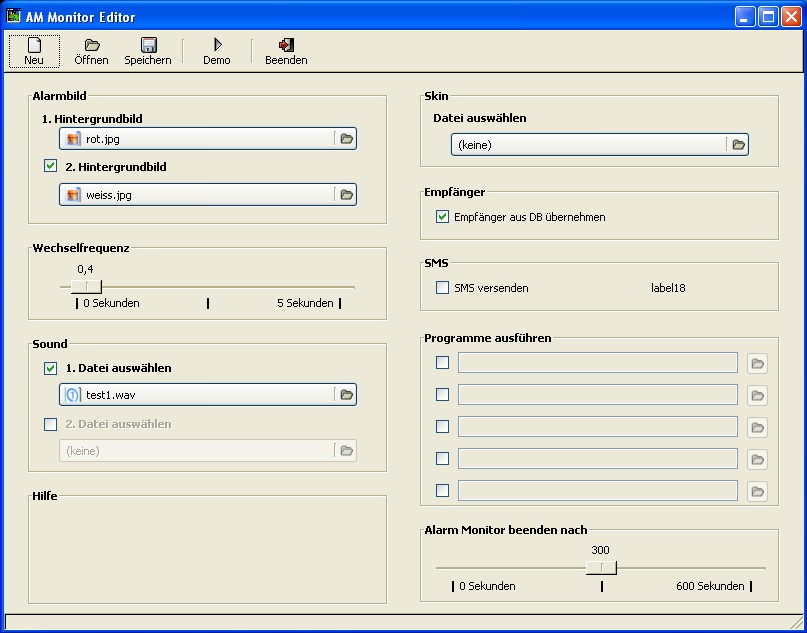Enable SMS versenden checkbox
The width and height of the screenshot is (807, 633).
click(443, 288)
